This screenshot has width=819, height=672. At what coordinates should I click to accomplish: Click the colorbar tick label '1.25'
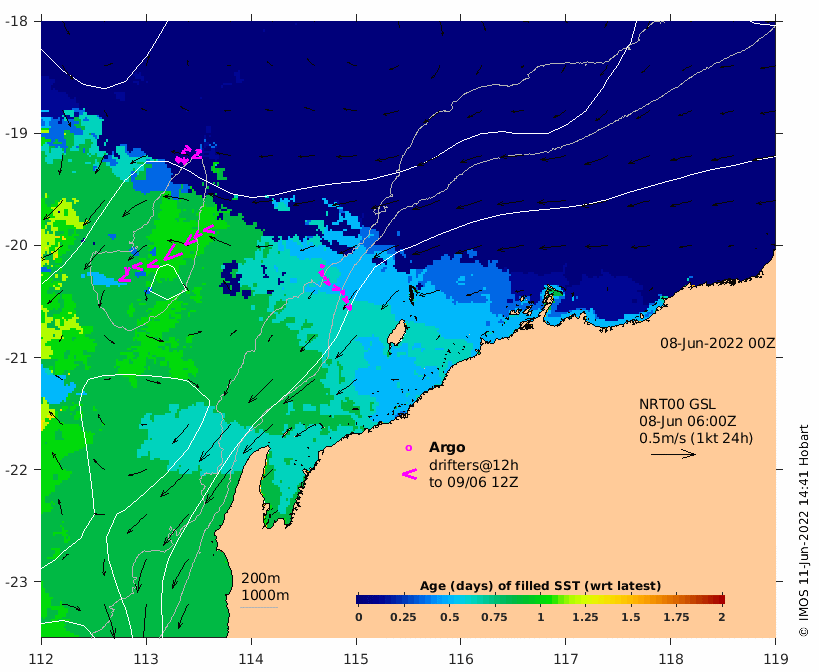(x=585, y=617)
